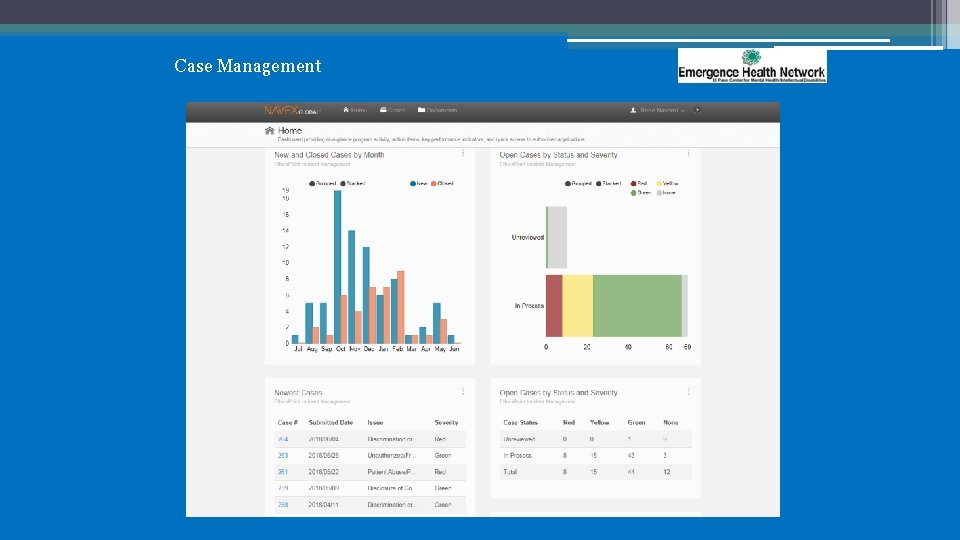Viewport: 960px width, 540px height.
Task: Open the Home tab in the nav bar
Action: tap(354, 110)
